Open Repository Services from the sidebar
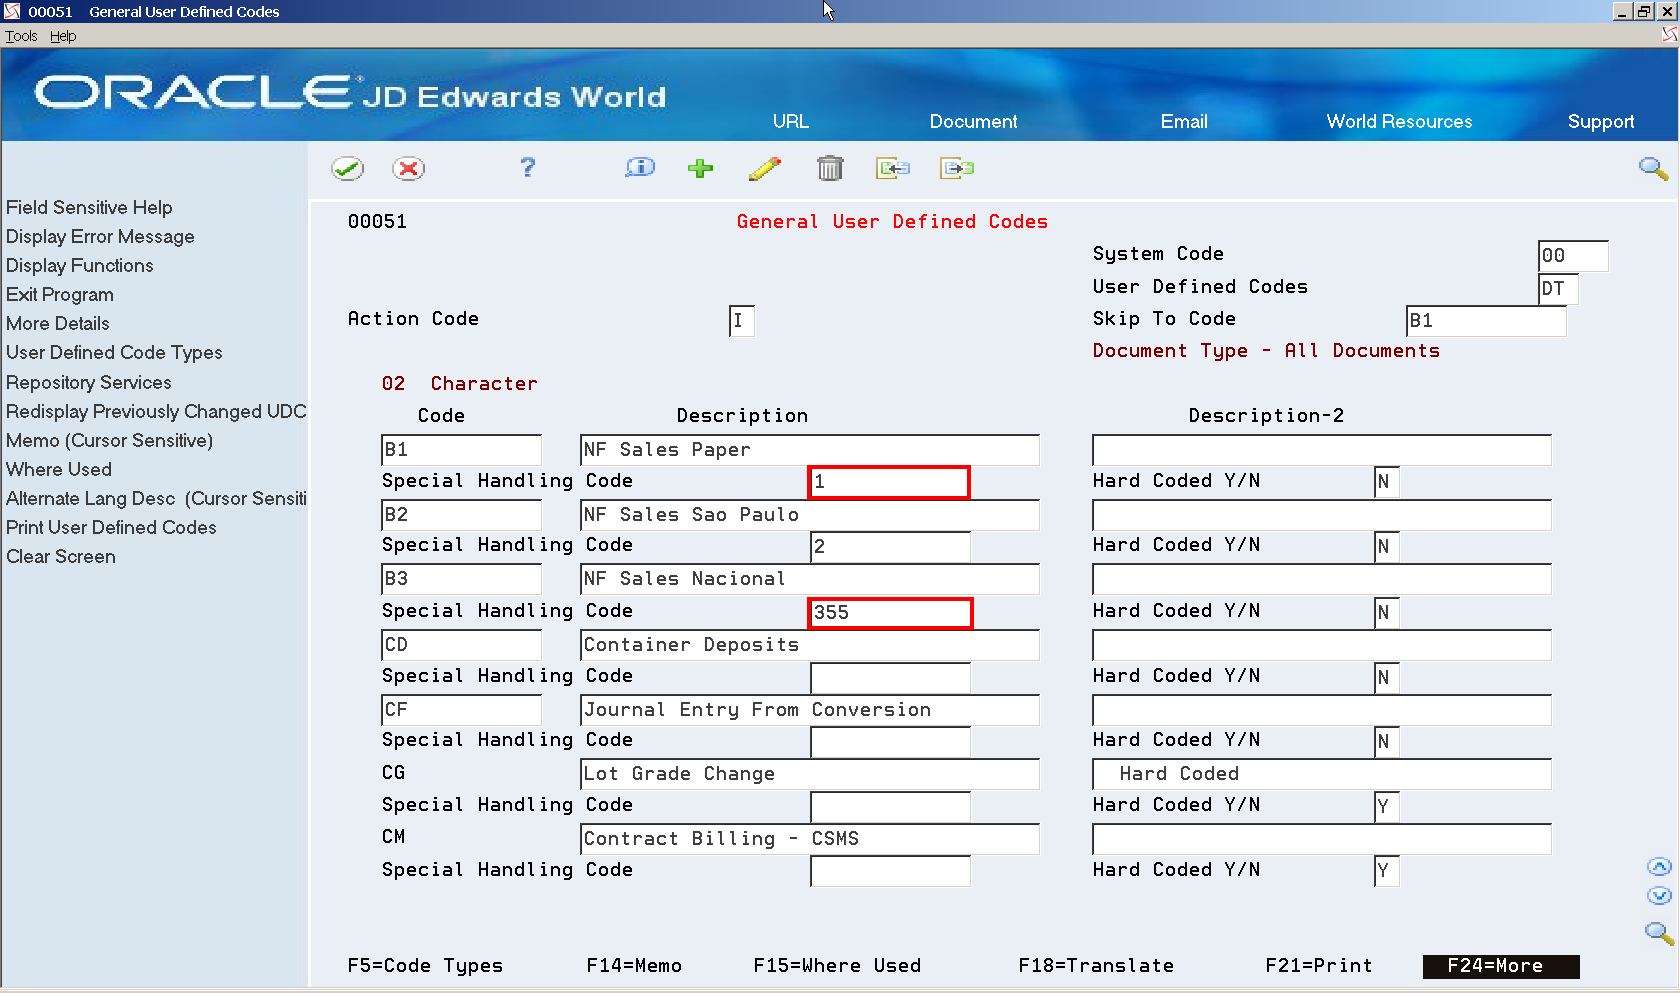Image resolution: width=1680 pixels, height=993 pixels. [x=89, y=382]
